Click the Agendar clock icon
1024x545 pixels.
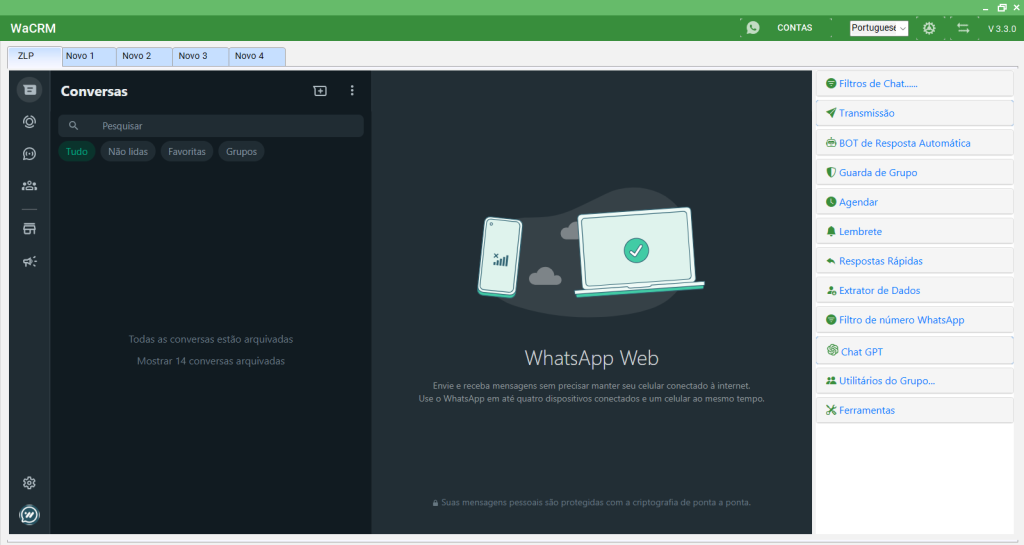pyautogui.click(x=831, y=202)
